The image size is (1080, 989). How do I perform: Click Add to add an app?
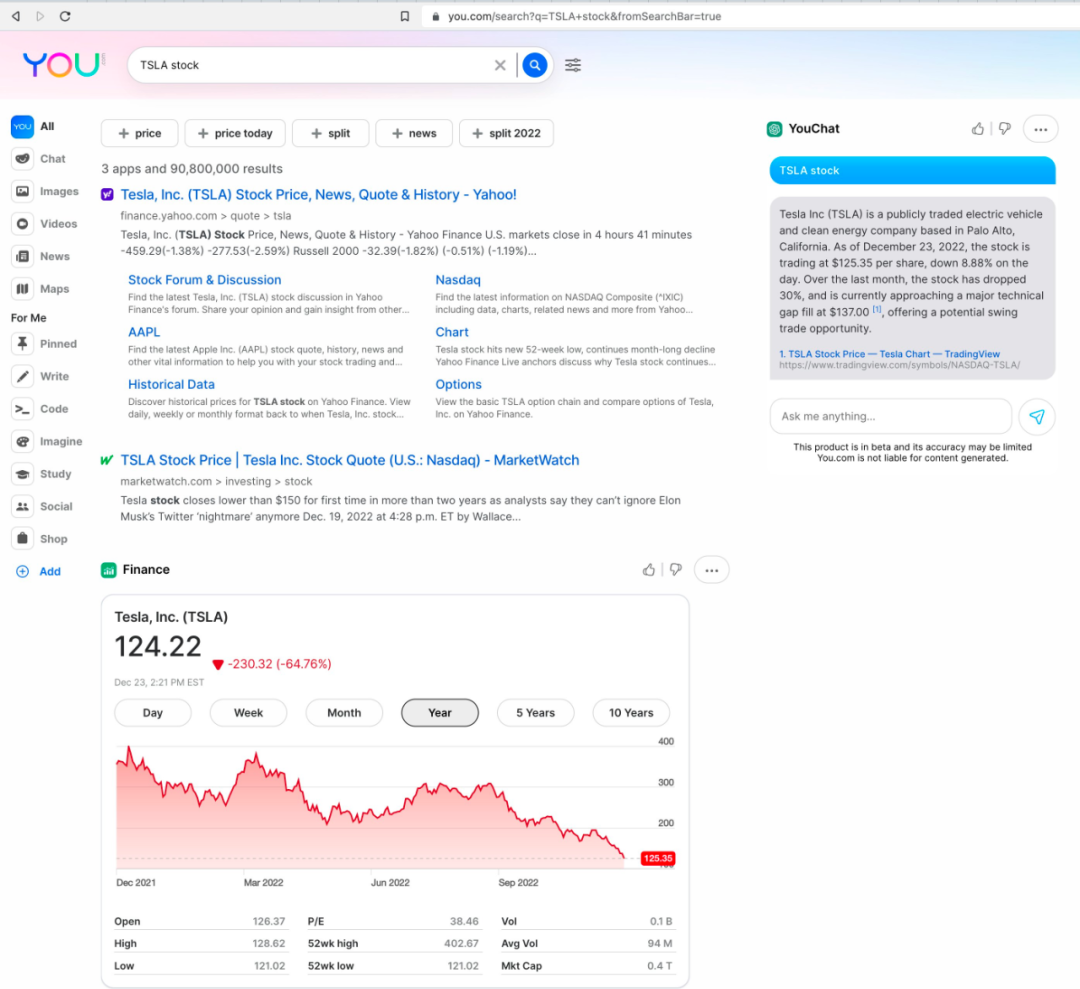pyautogui.click(x=39, y=571)
